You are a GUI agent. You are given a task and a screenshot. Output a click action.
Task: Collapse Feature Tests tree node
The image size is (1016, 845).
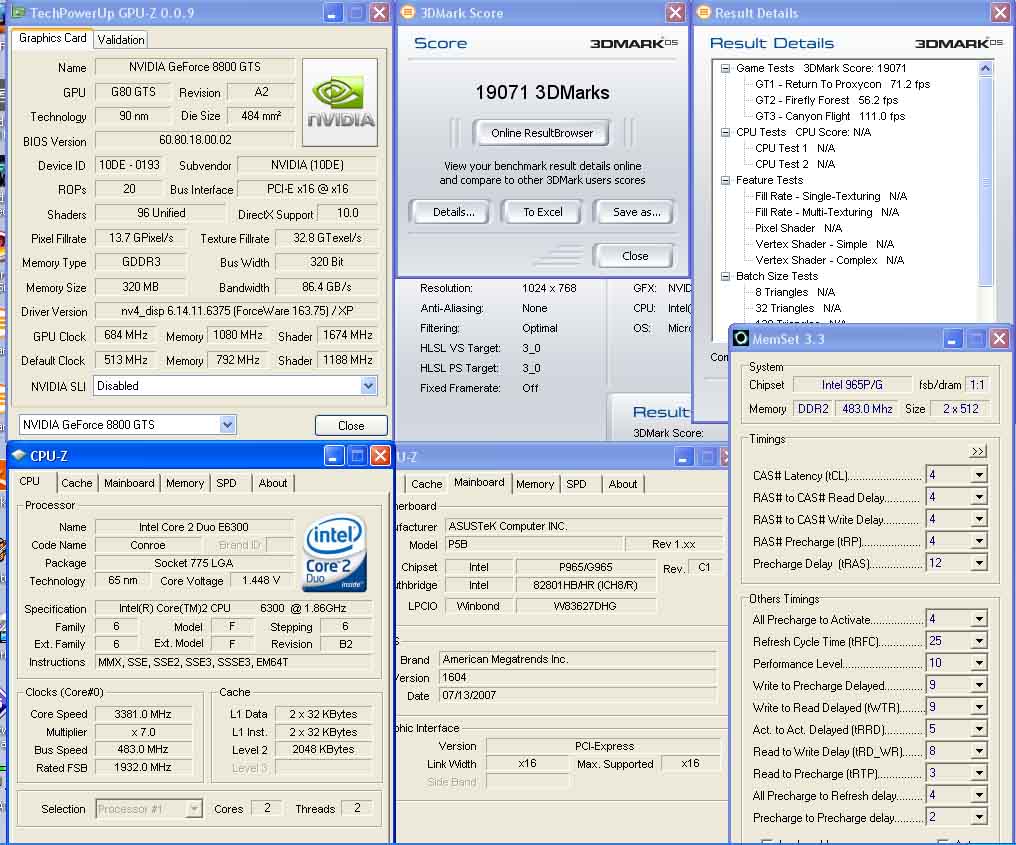(x=726, y=180)
